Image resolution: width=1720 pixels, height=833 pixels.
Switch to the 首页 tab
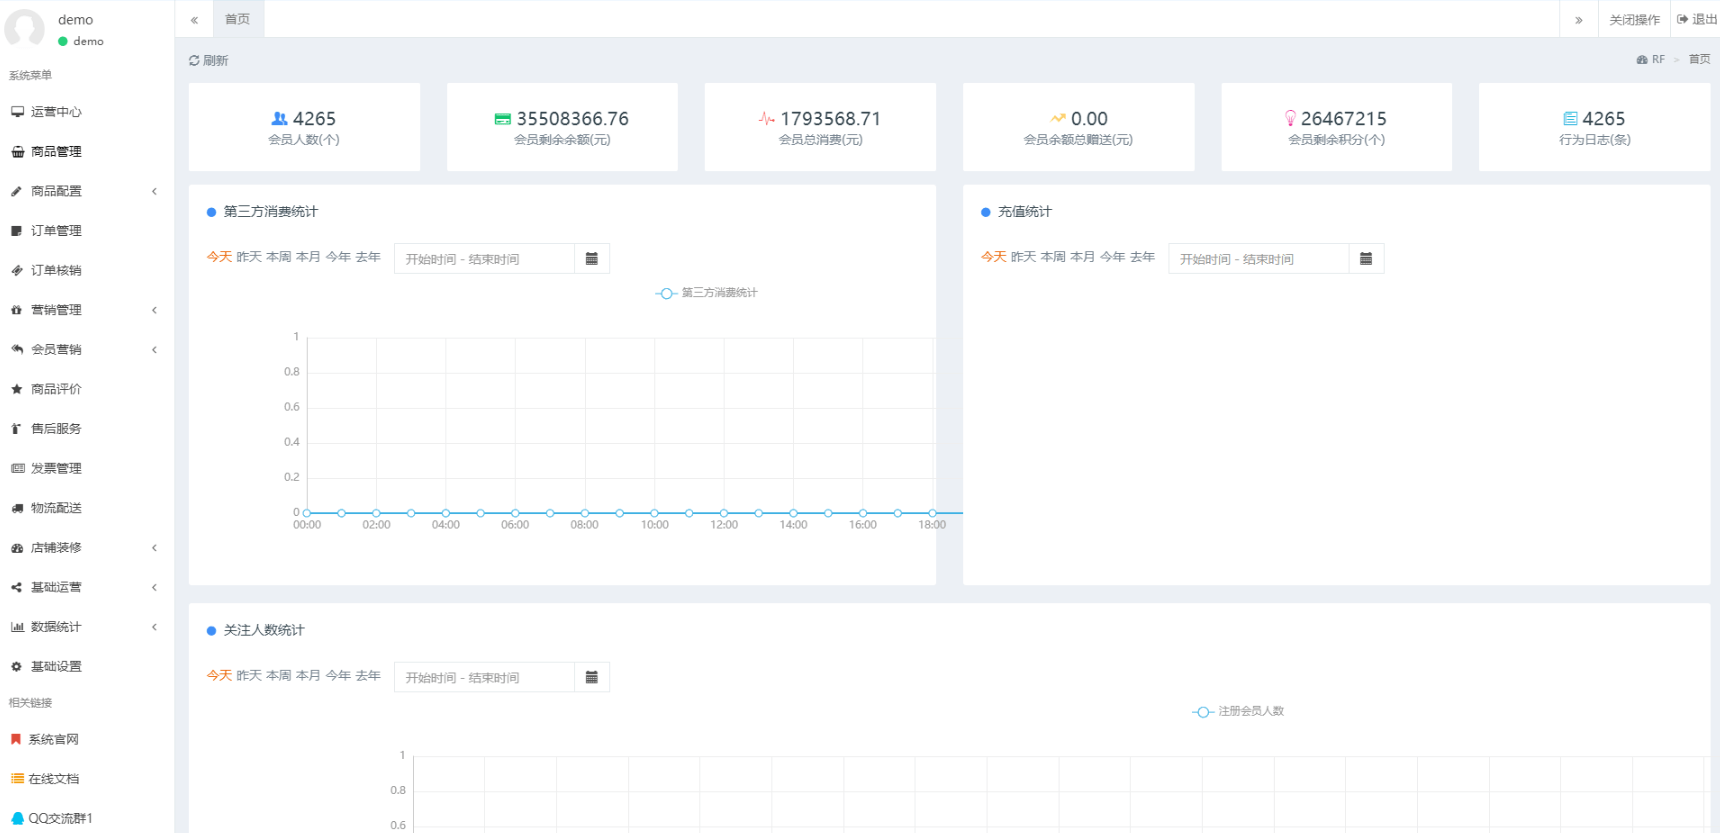[x=238, y=19]
